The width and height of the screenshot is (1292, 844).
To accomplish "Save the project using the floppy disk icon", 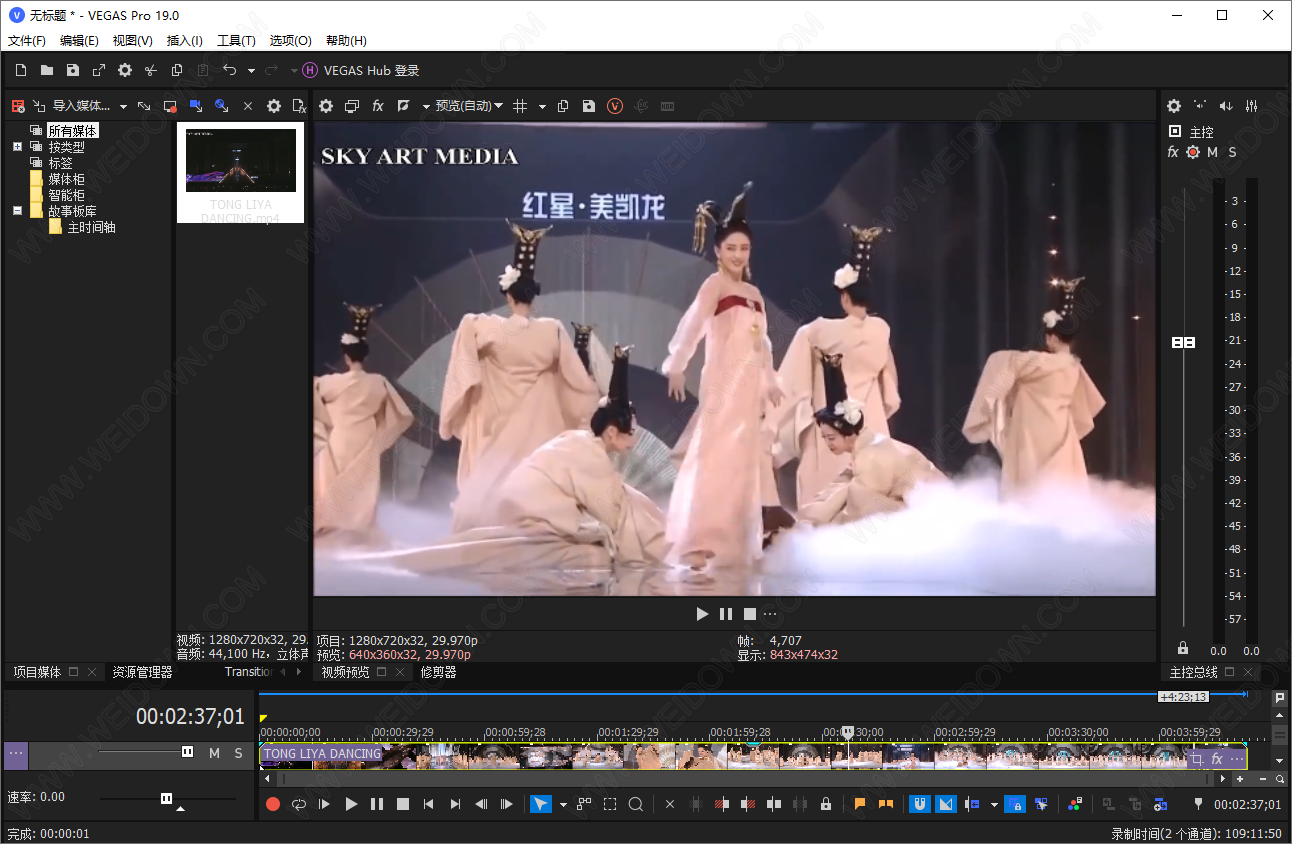I will point(73,70).
